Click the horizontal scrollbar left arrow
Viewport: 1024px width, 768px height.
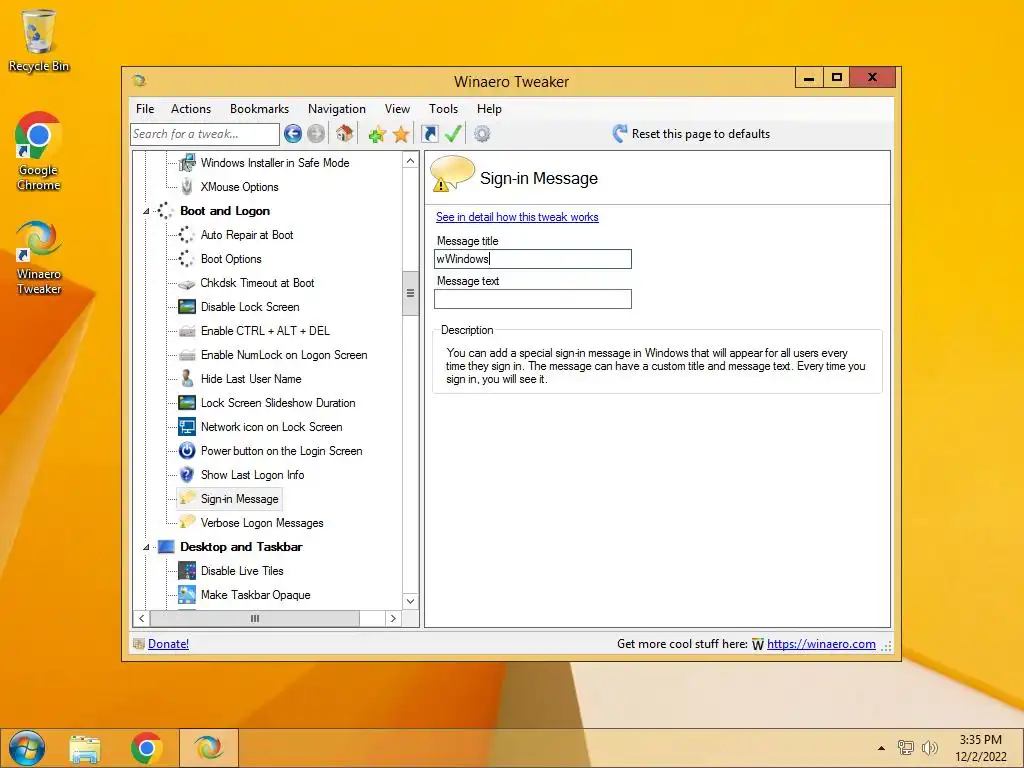coord(142,618)
